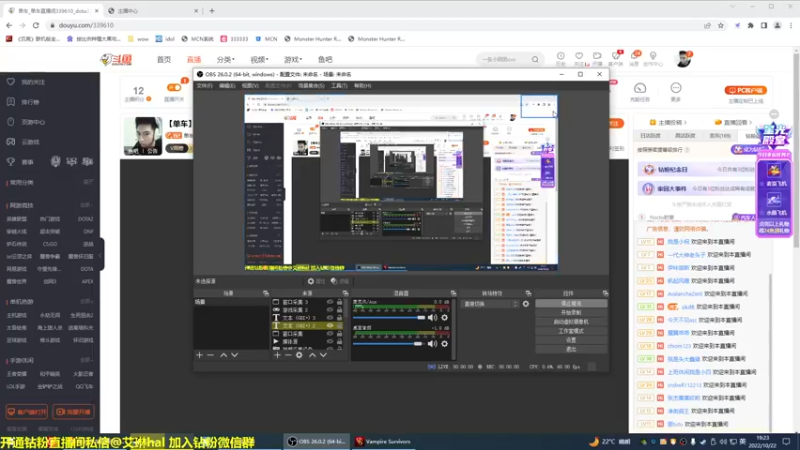Pop out the mixer dock panel
800x450 pixels.
(x=453, y=293)
